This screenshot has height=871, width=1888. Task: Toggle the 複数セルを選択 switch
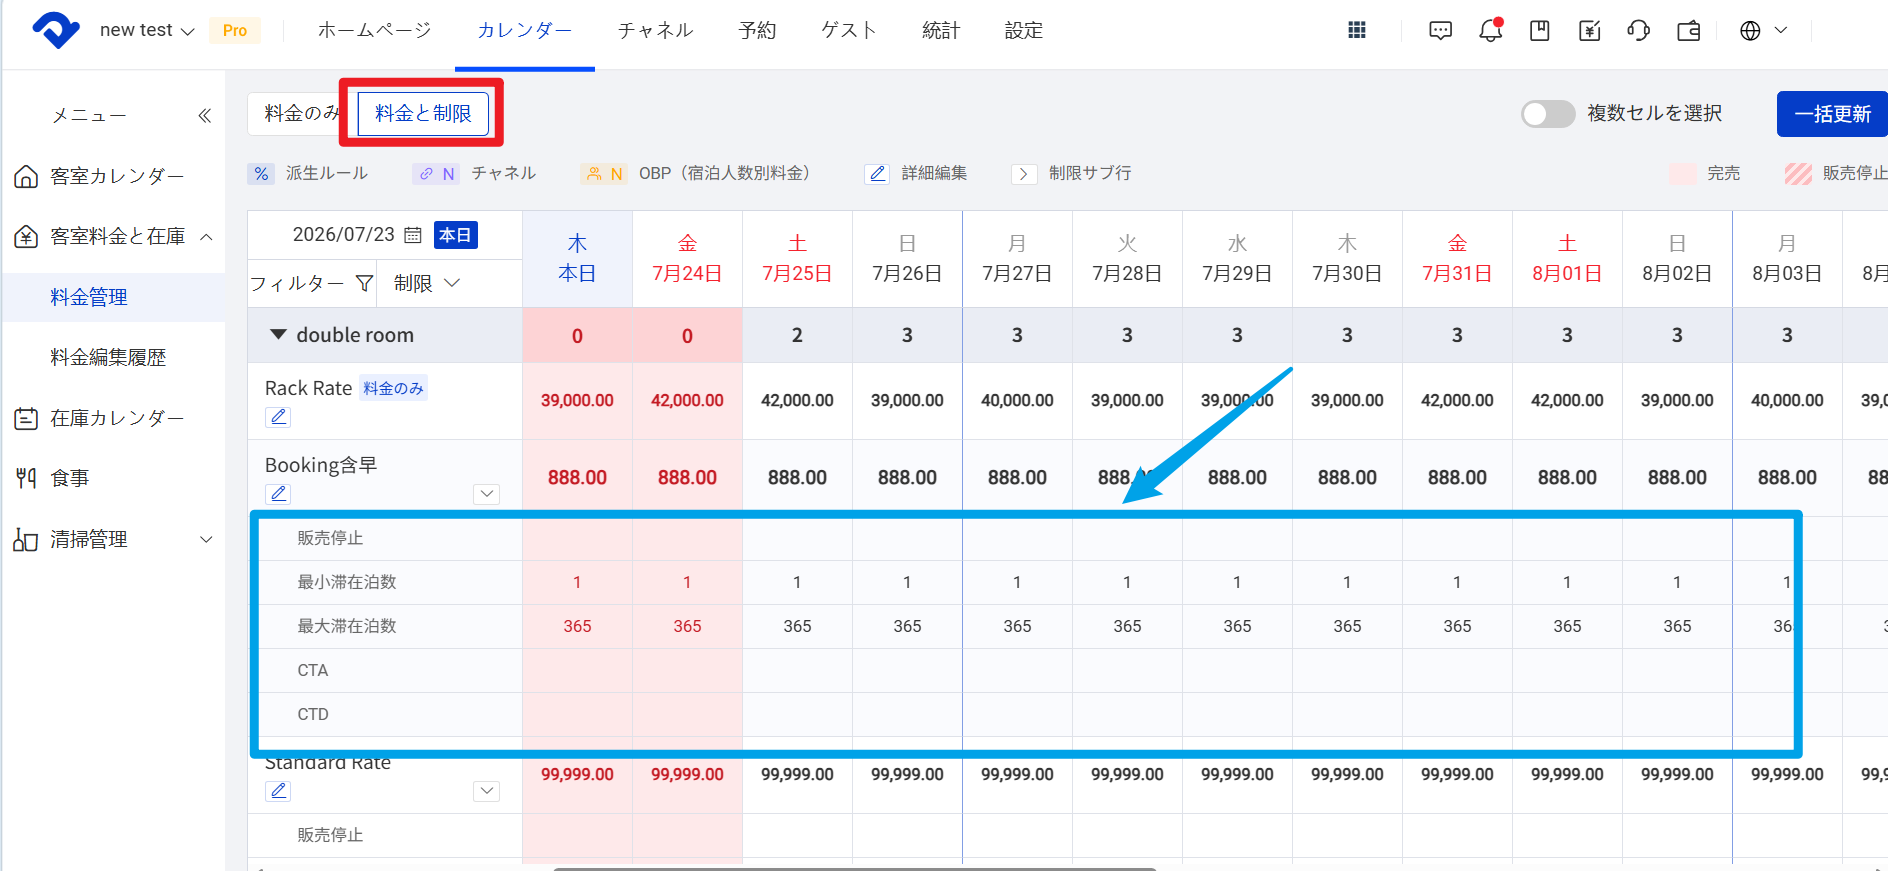(1548, 114)
